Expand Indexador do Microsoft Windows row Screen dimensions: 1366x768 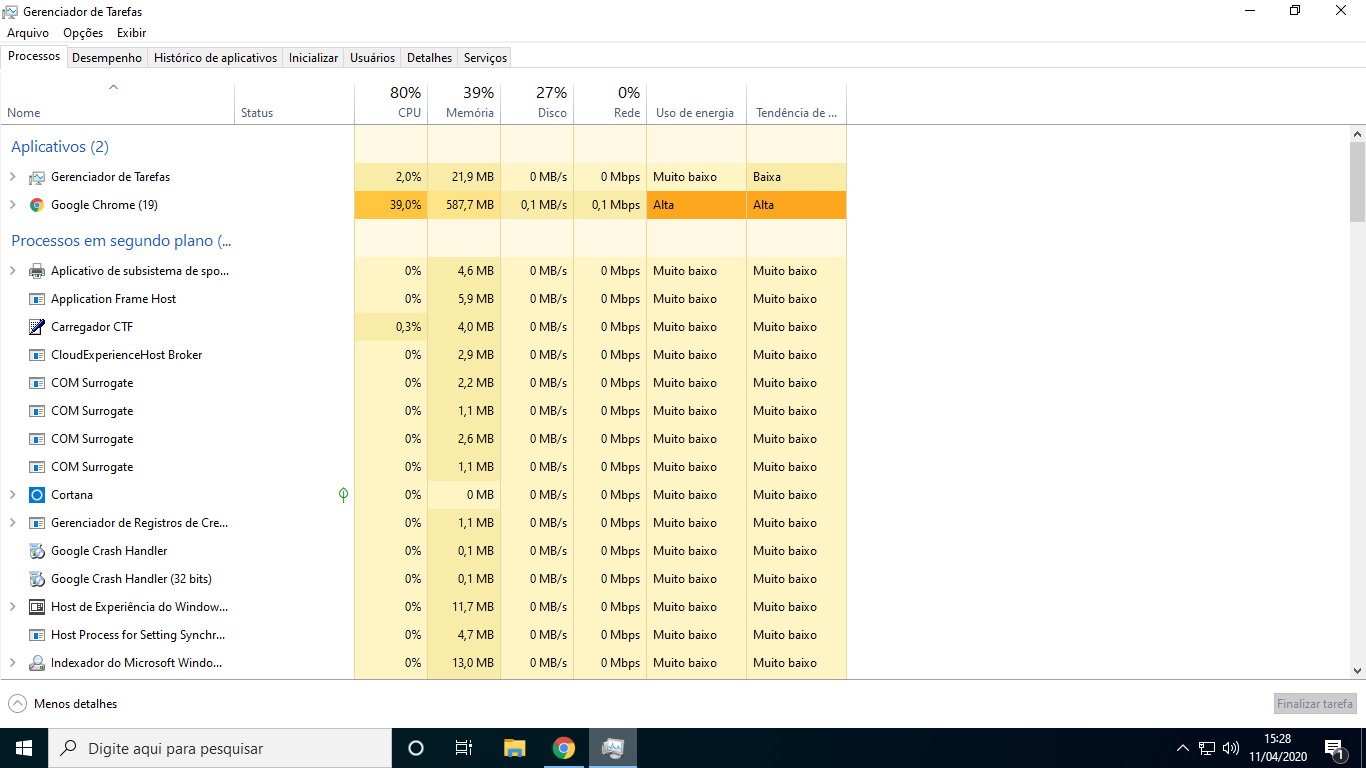pos(13,663)
